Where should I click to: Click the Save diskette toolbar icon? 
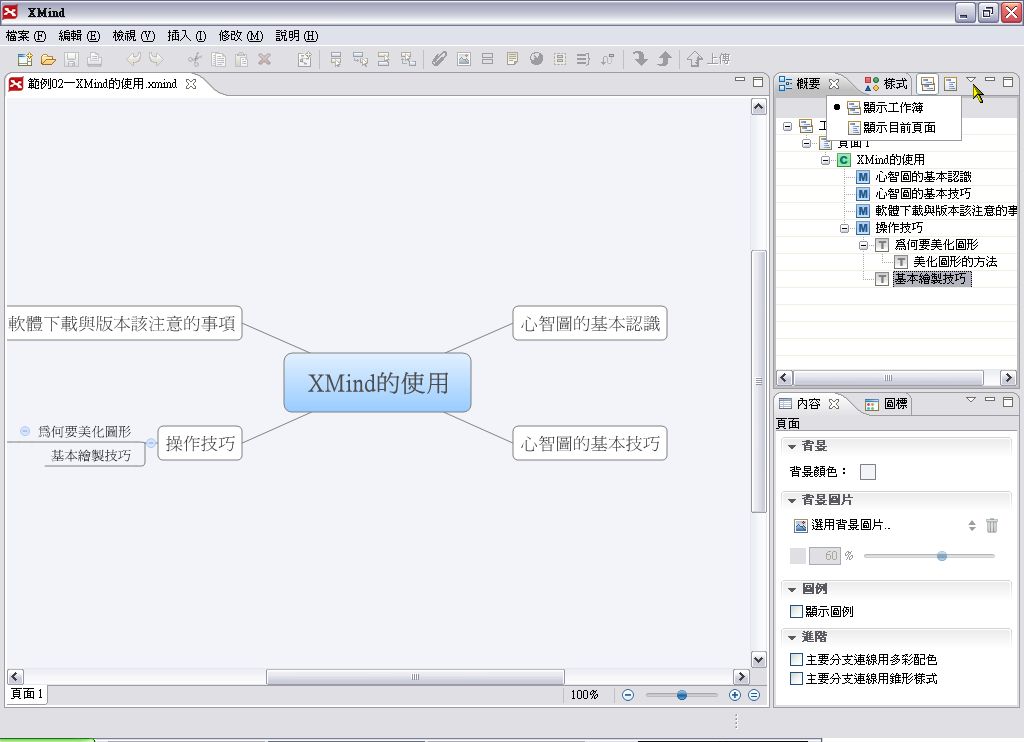point(71,59)
